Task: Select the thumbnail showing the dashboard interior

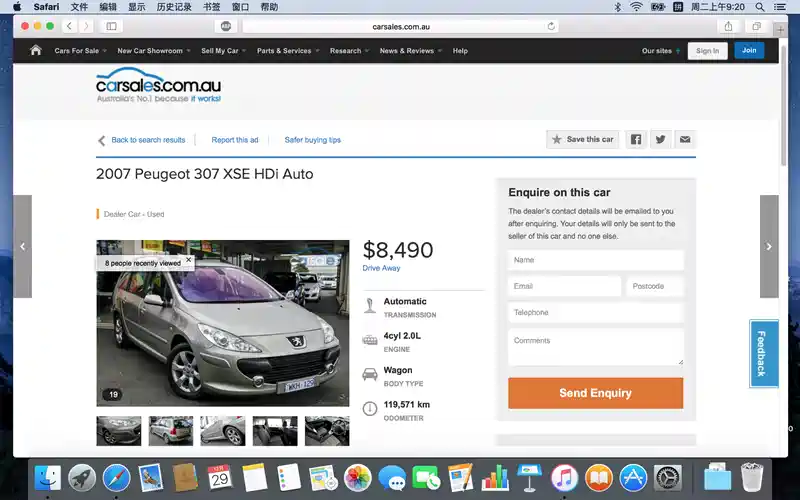Action: (327, 431)
